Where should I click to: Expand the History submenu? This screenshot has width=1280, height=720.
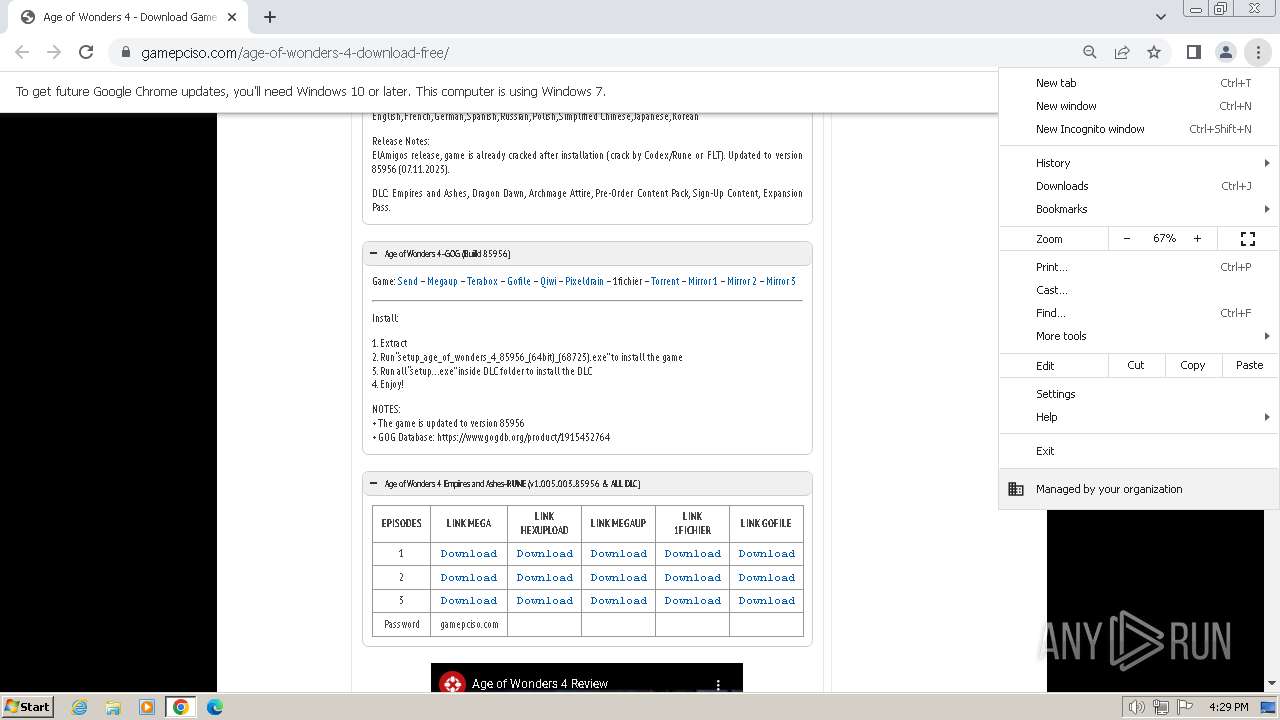click(x=1139, y=163)
